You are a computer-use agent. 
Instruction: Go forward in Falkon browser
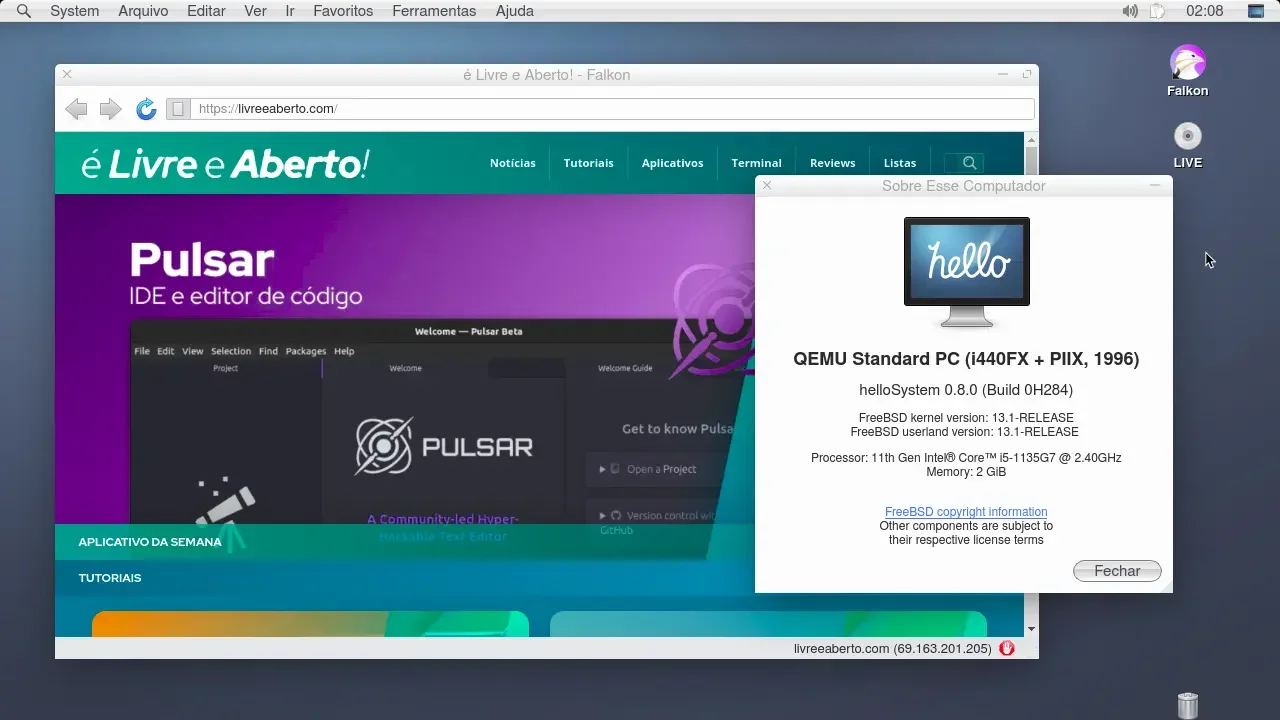[x=110, y=109]
